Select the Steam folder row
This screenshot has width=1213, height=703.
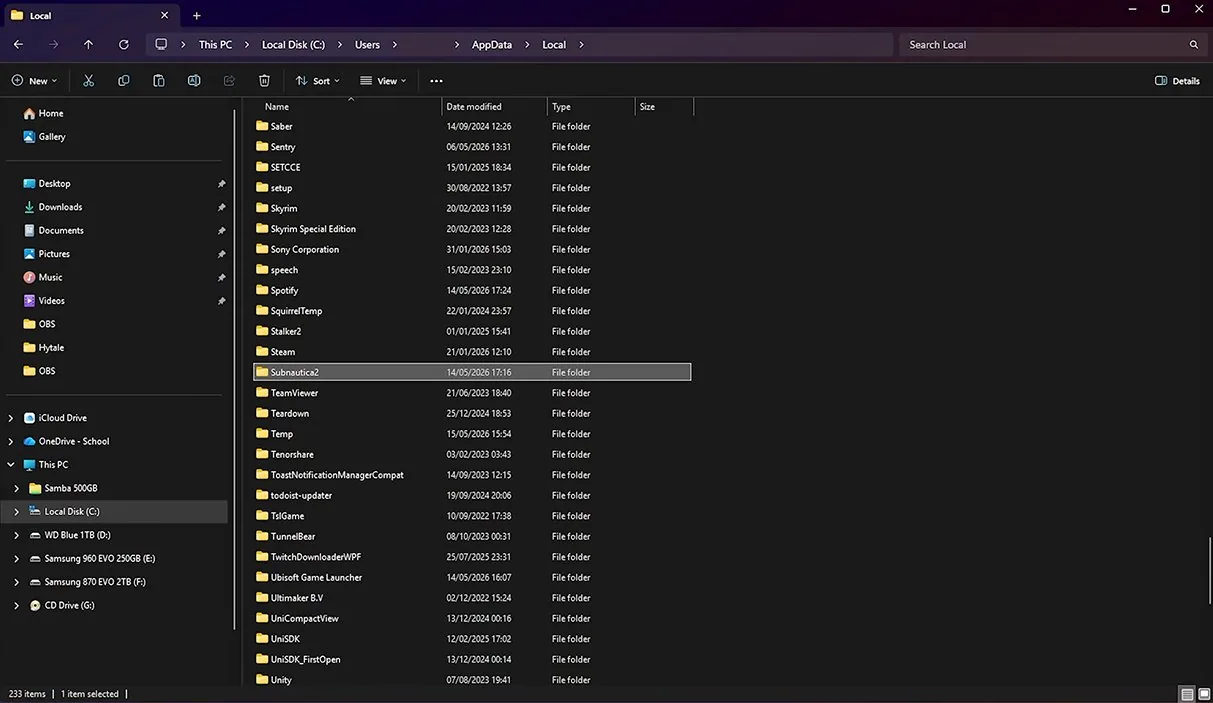pyautogui.click(x=472, y=352)
